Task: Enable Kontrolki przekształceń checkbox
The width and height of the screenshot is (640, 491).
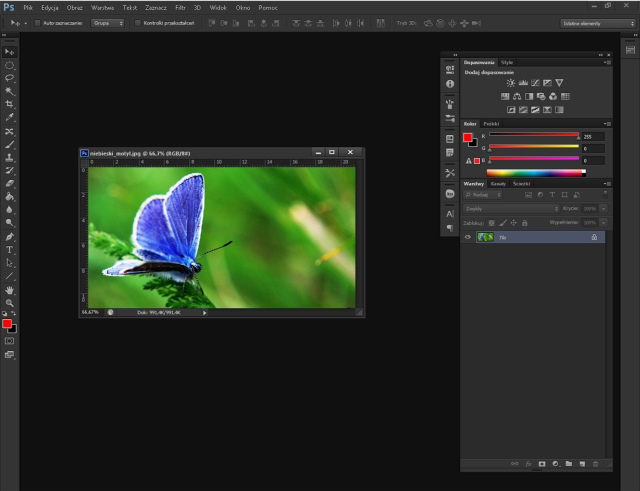Action: [138, 23]
